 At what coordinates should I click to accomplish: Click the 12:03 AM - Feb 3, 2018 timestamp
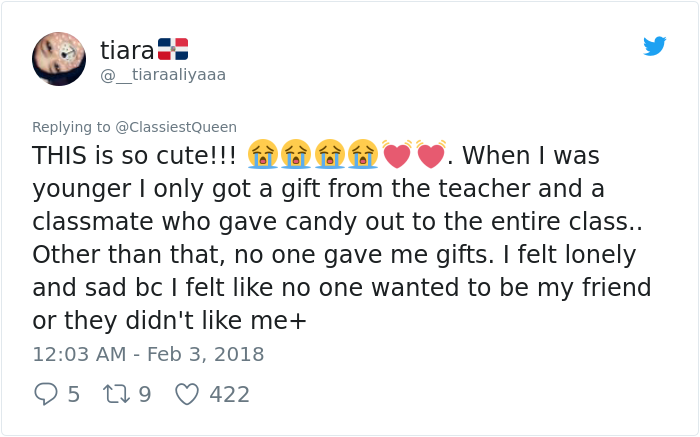pyautogui.click(x=148, y=354)
